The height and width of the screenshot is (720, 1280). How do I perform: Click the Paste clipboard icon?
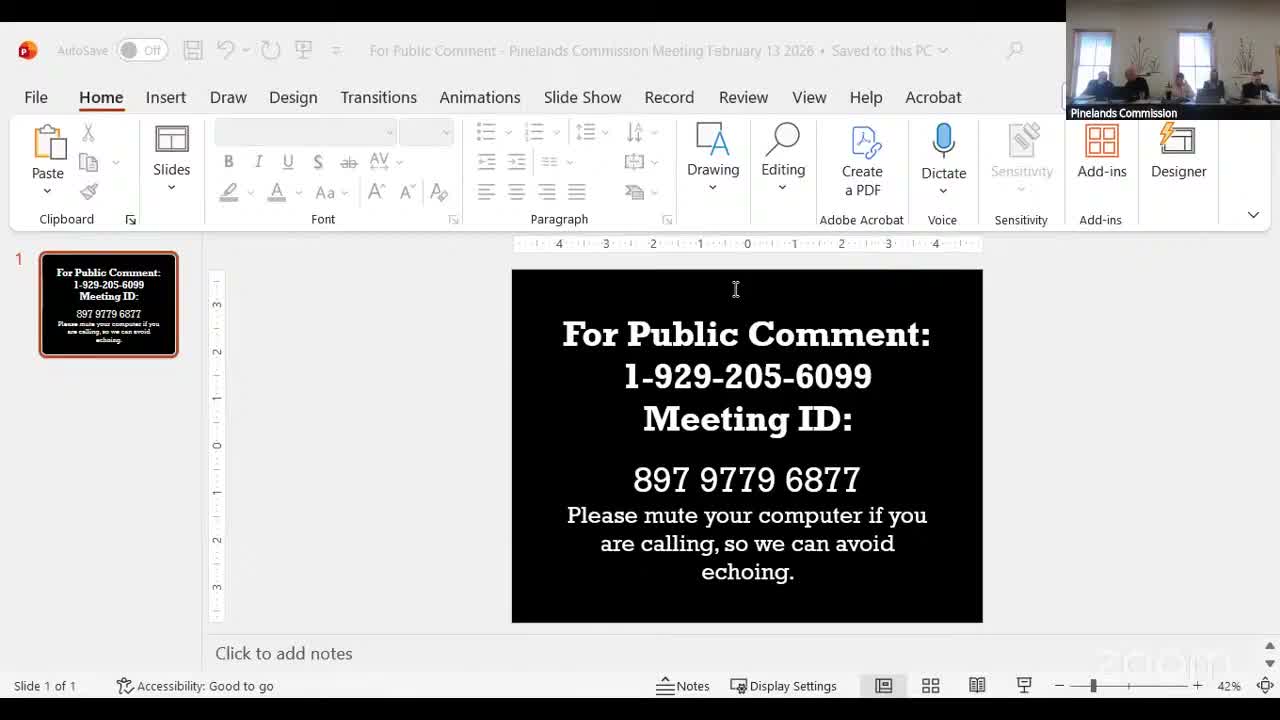(x=48, y=143)
